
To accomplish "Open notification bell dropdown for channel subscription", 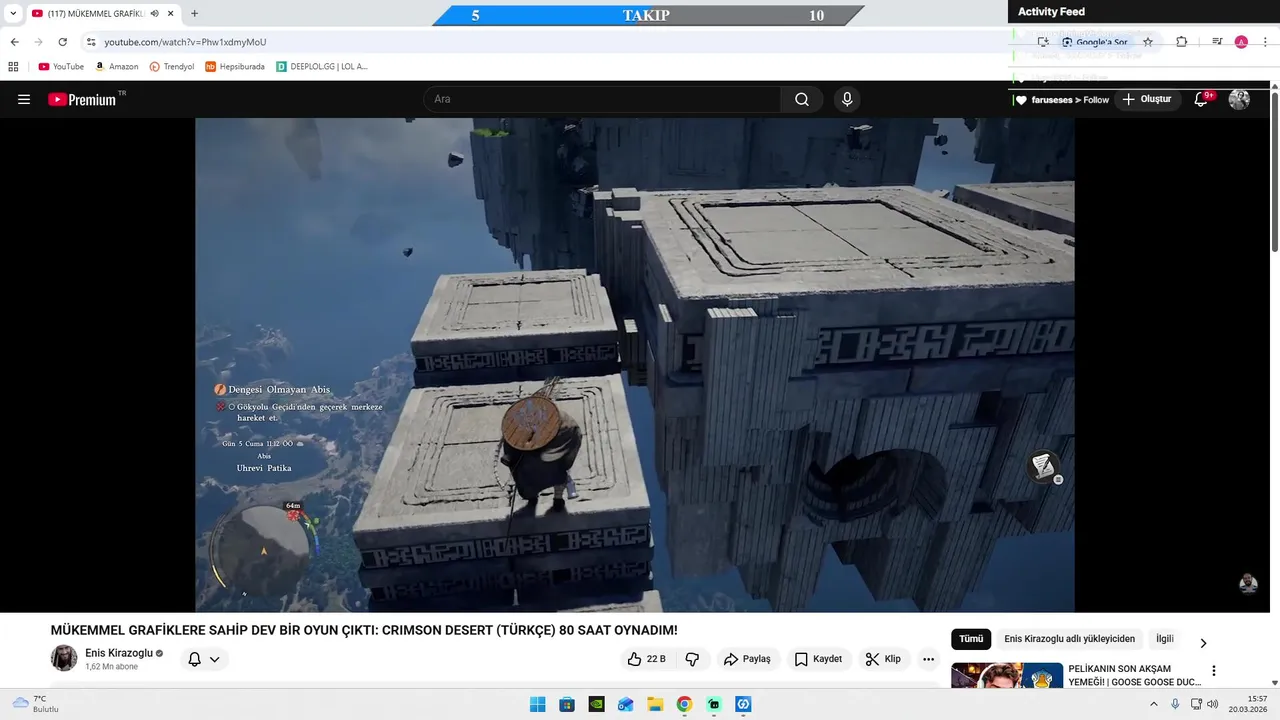I will (x=204, y=659).
